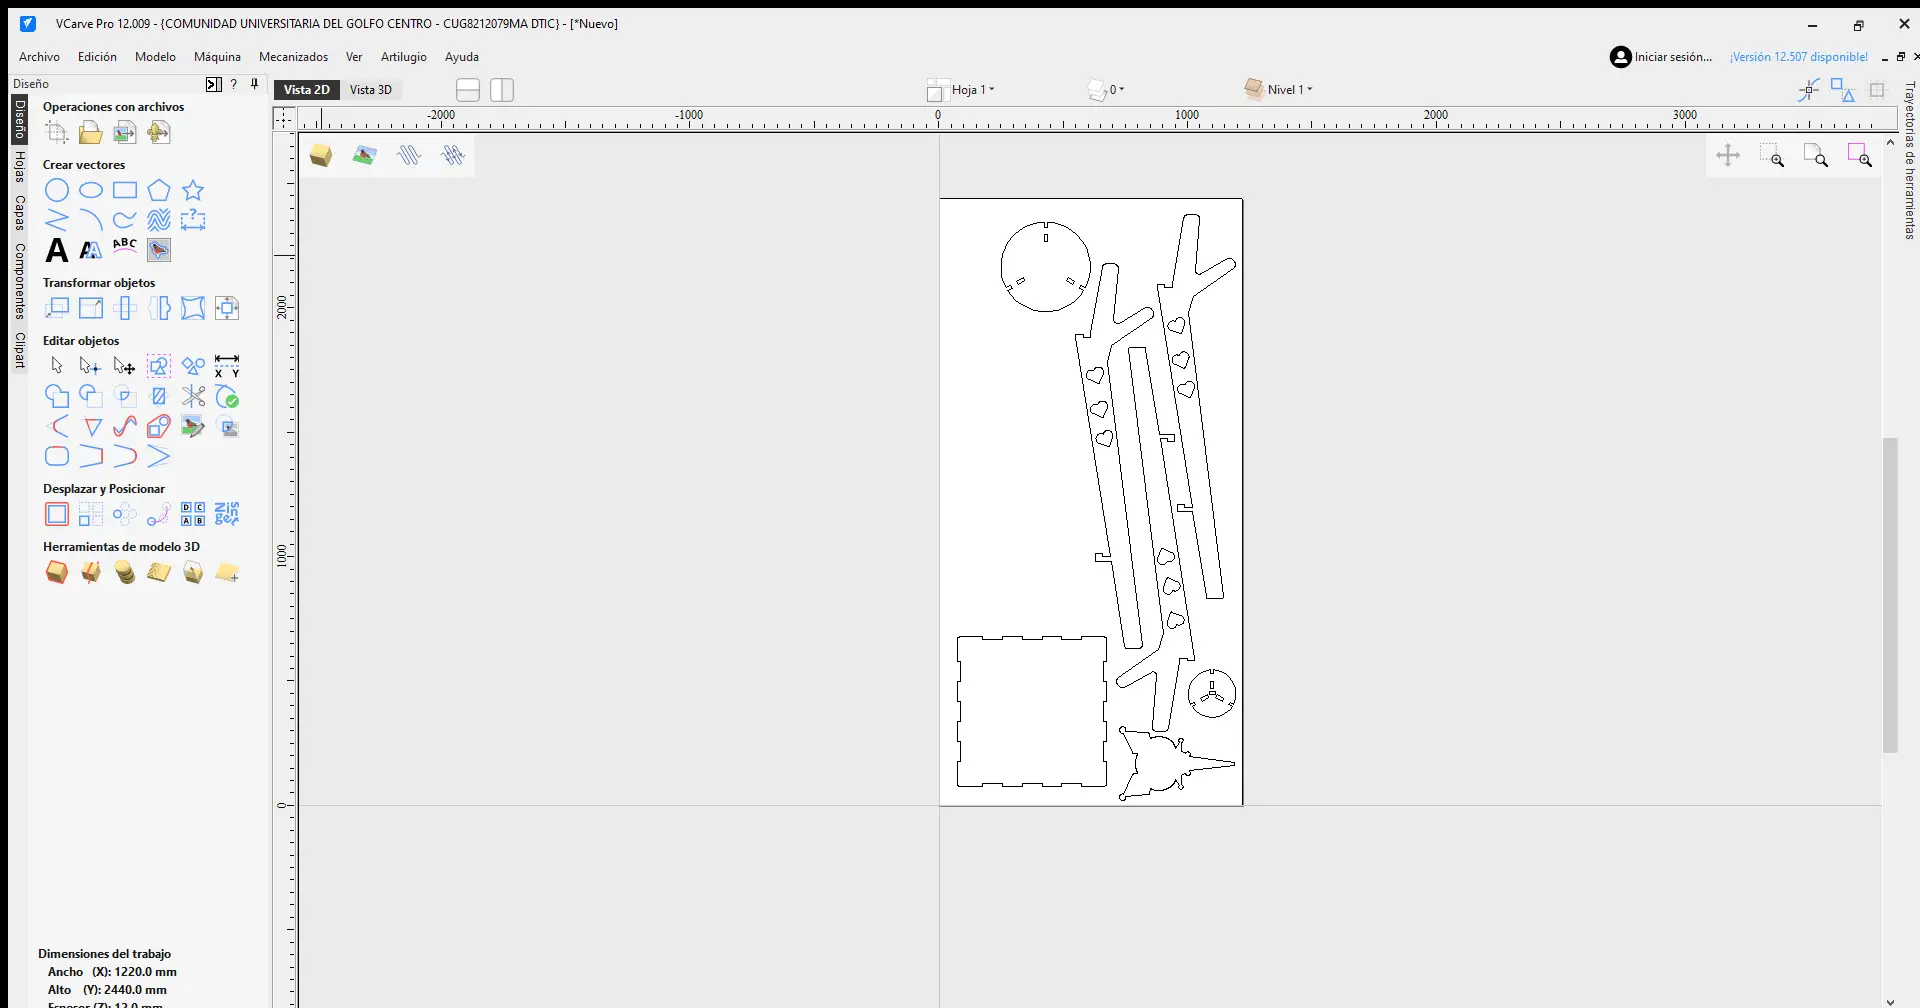Choose the Draw Arc tool

[x=91, y=220]
